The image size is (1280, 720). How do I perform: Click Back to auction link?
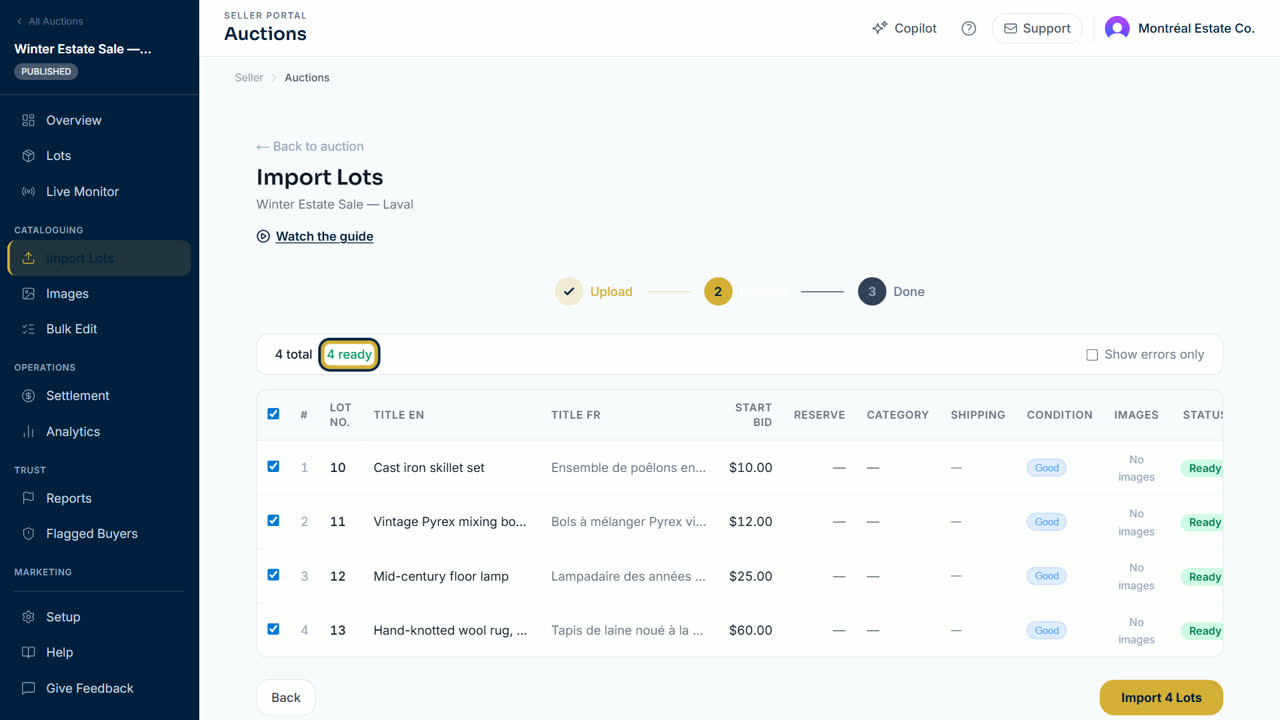[310, 146]
